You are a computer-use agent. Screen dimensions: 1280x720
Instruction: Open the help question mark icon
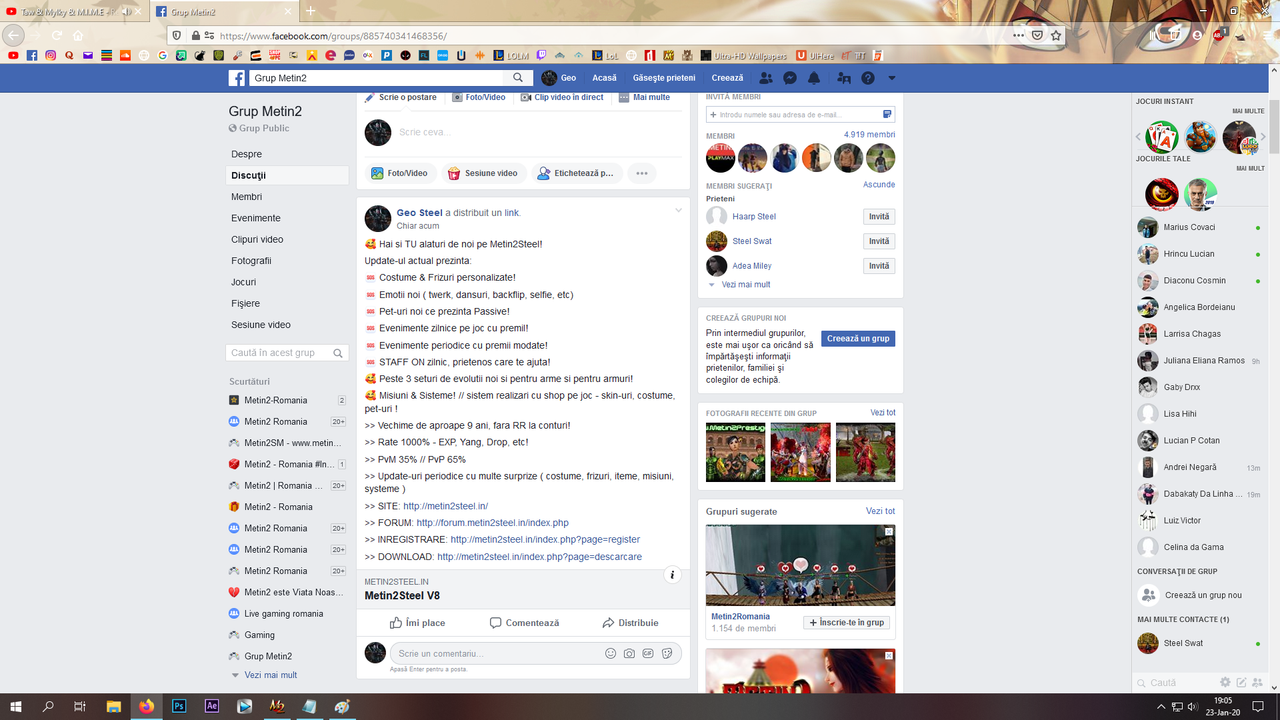[868, 78]
